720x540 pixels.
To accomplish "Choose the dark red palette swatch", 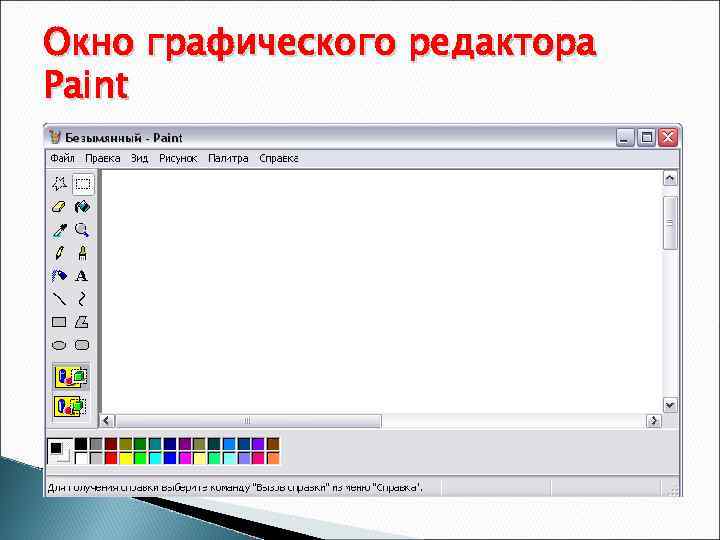I will click(111, 444).
